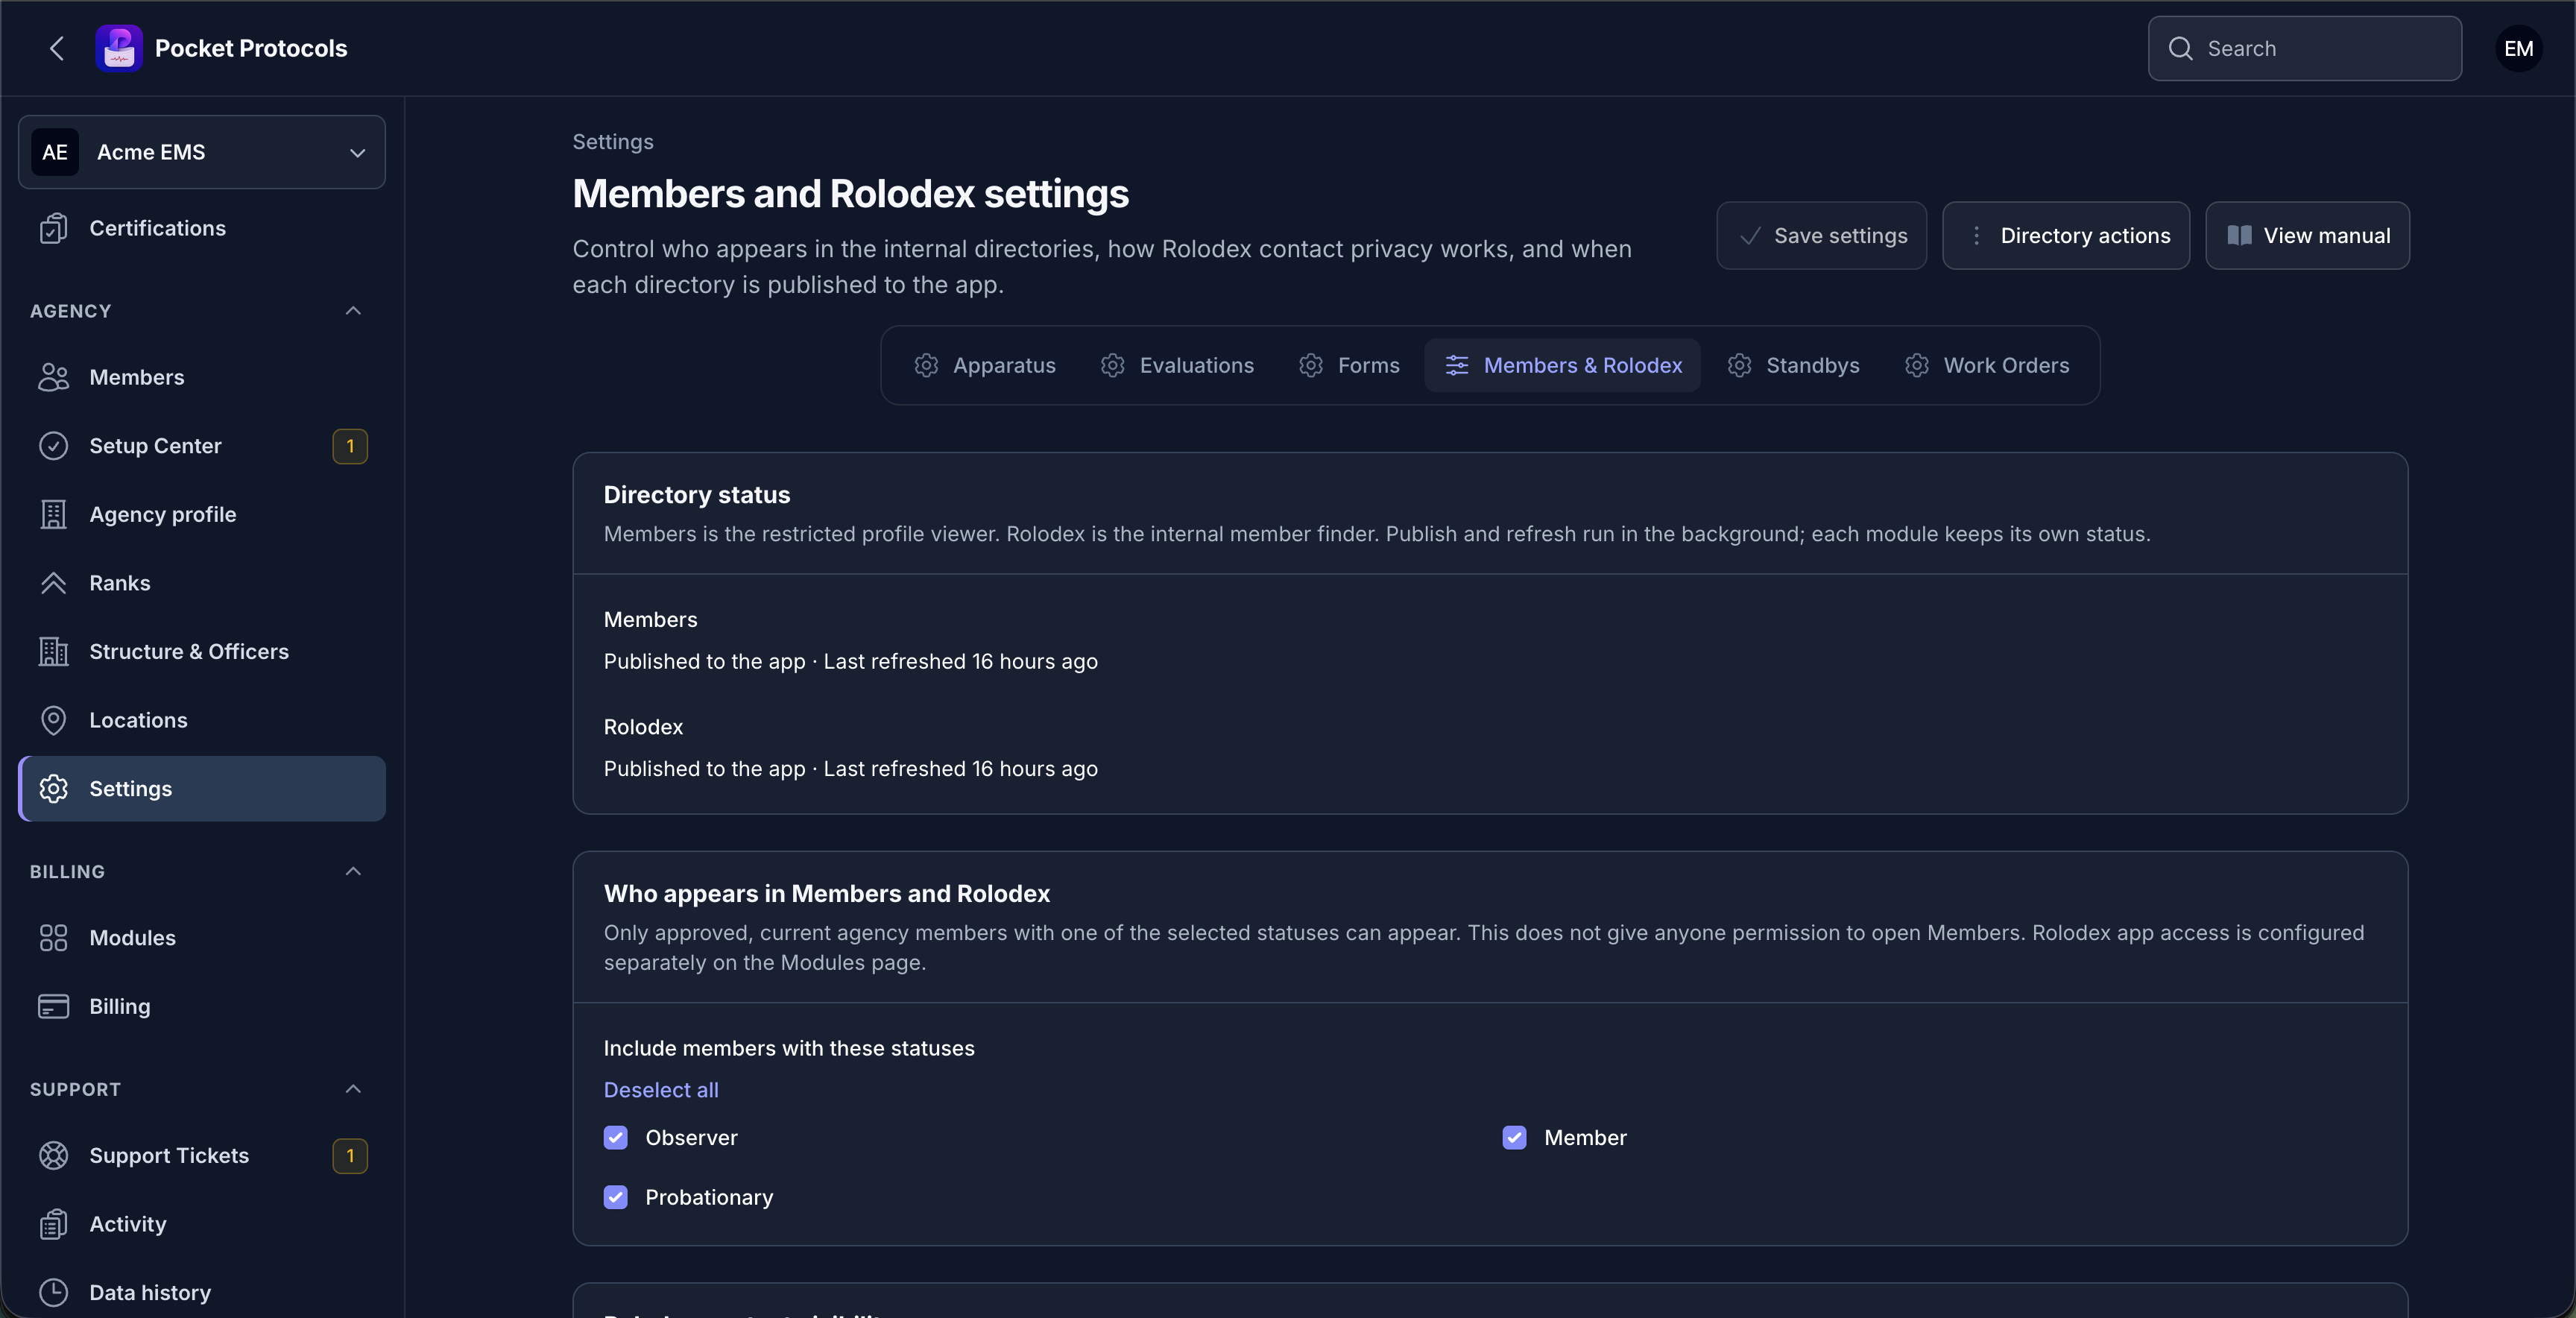This screenshot has width=2576, height=1318.
Task: Click the Rolodex status row label
Action: 643,727
